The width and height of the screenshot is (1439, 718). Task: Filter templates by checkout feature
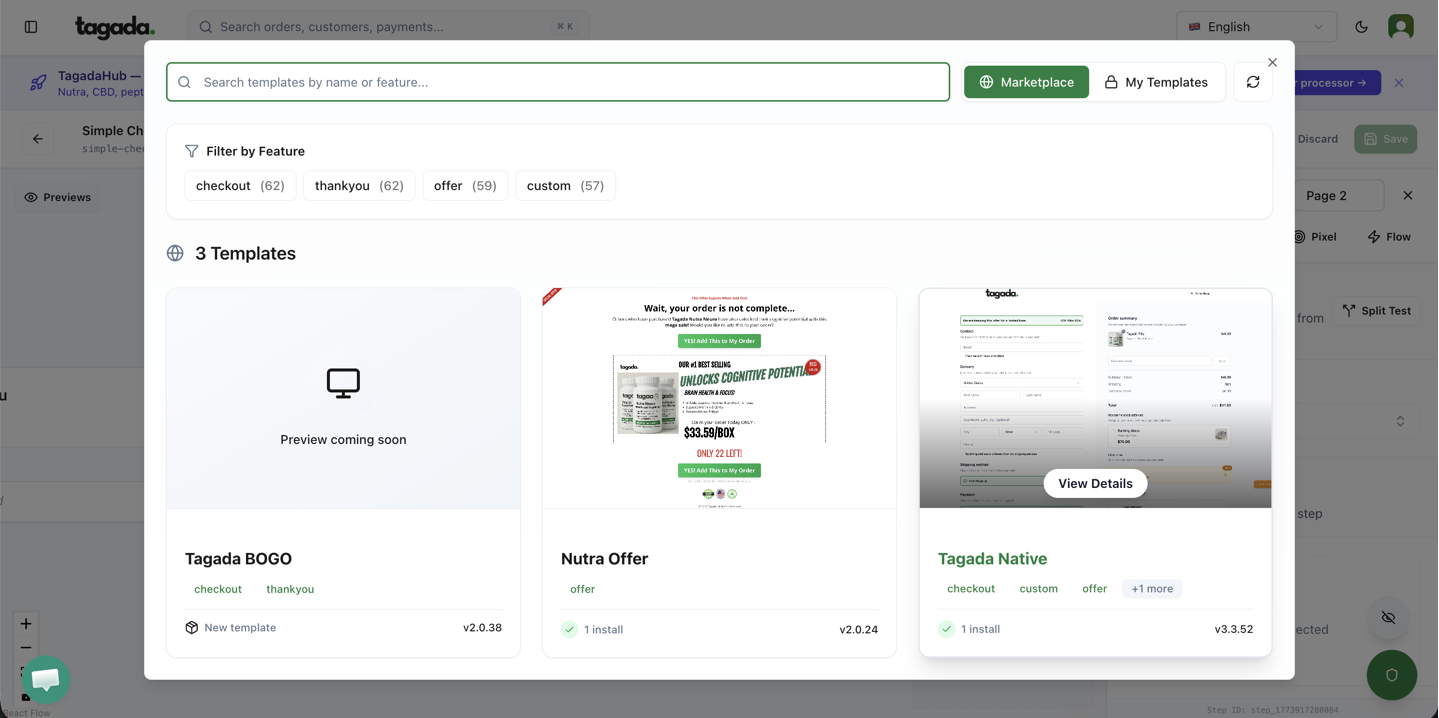tap(240, 186)
